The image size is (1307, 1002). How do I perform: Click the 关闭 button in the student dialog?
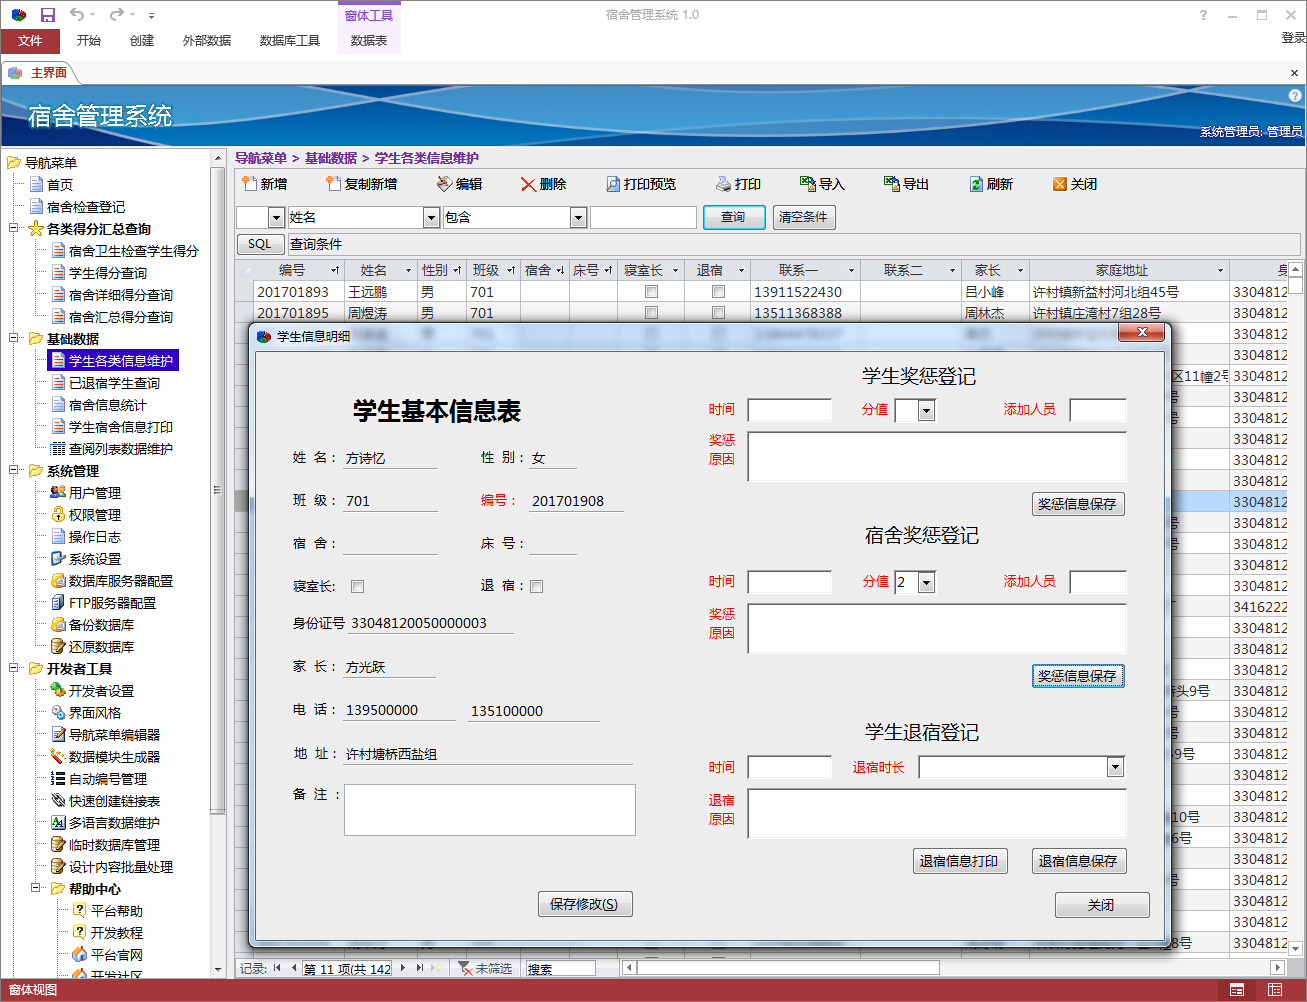pyautogui.click(x=1102, y=905)
